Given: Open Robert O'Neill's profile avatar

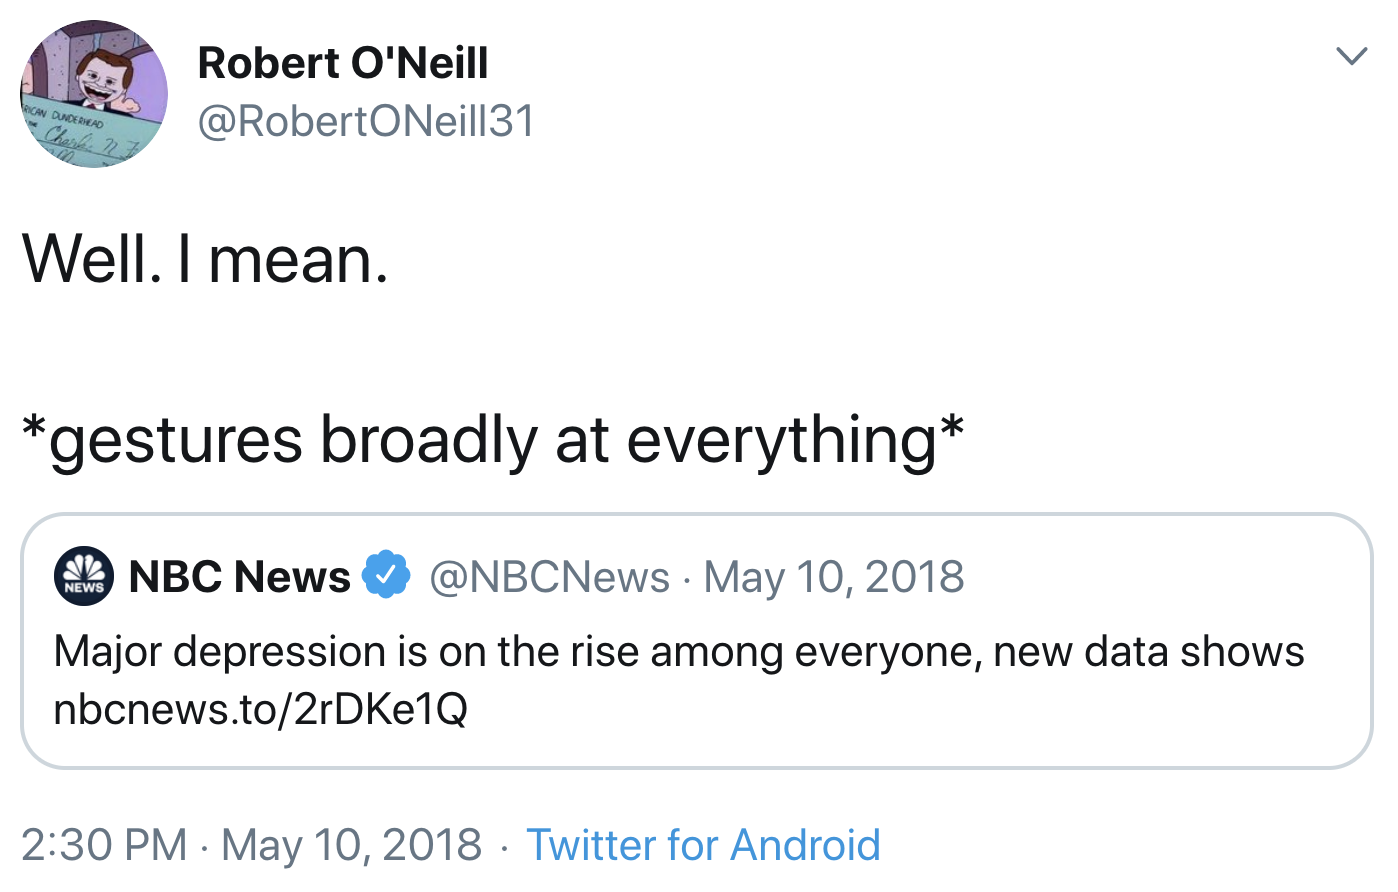Looking at the screenshot, I should tap(94, 93).
